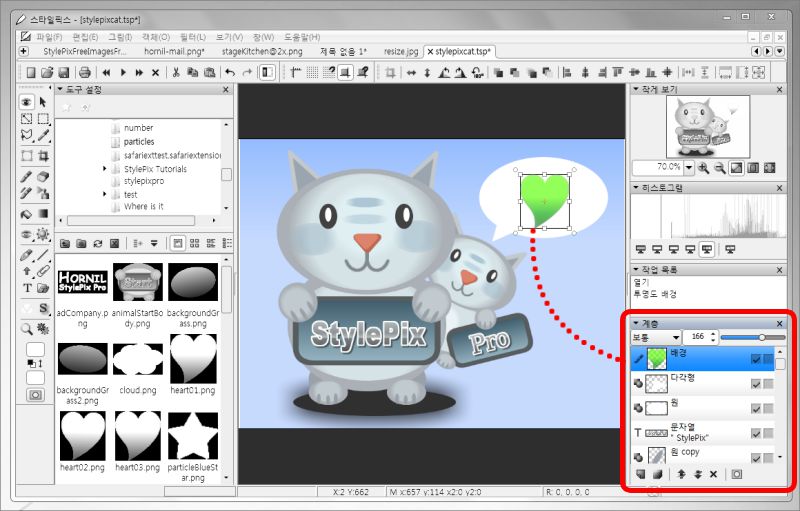Screen dimensions: 800x511
Task: Toggle lock box of 문자열 StylePix layer
Action: point(768,433)
